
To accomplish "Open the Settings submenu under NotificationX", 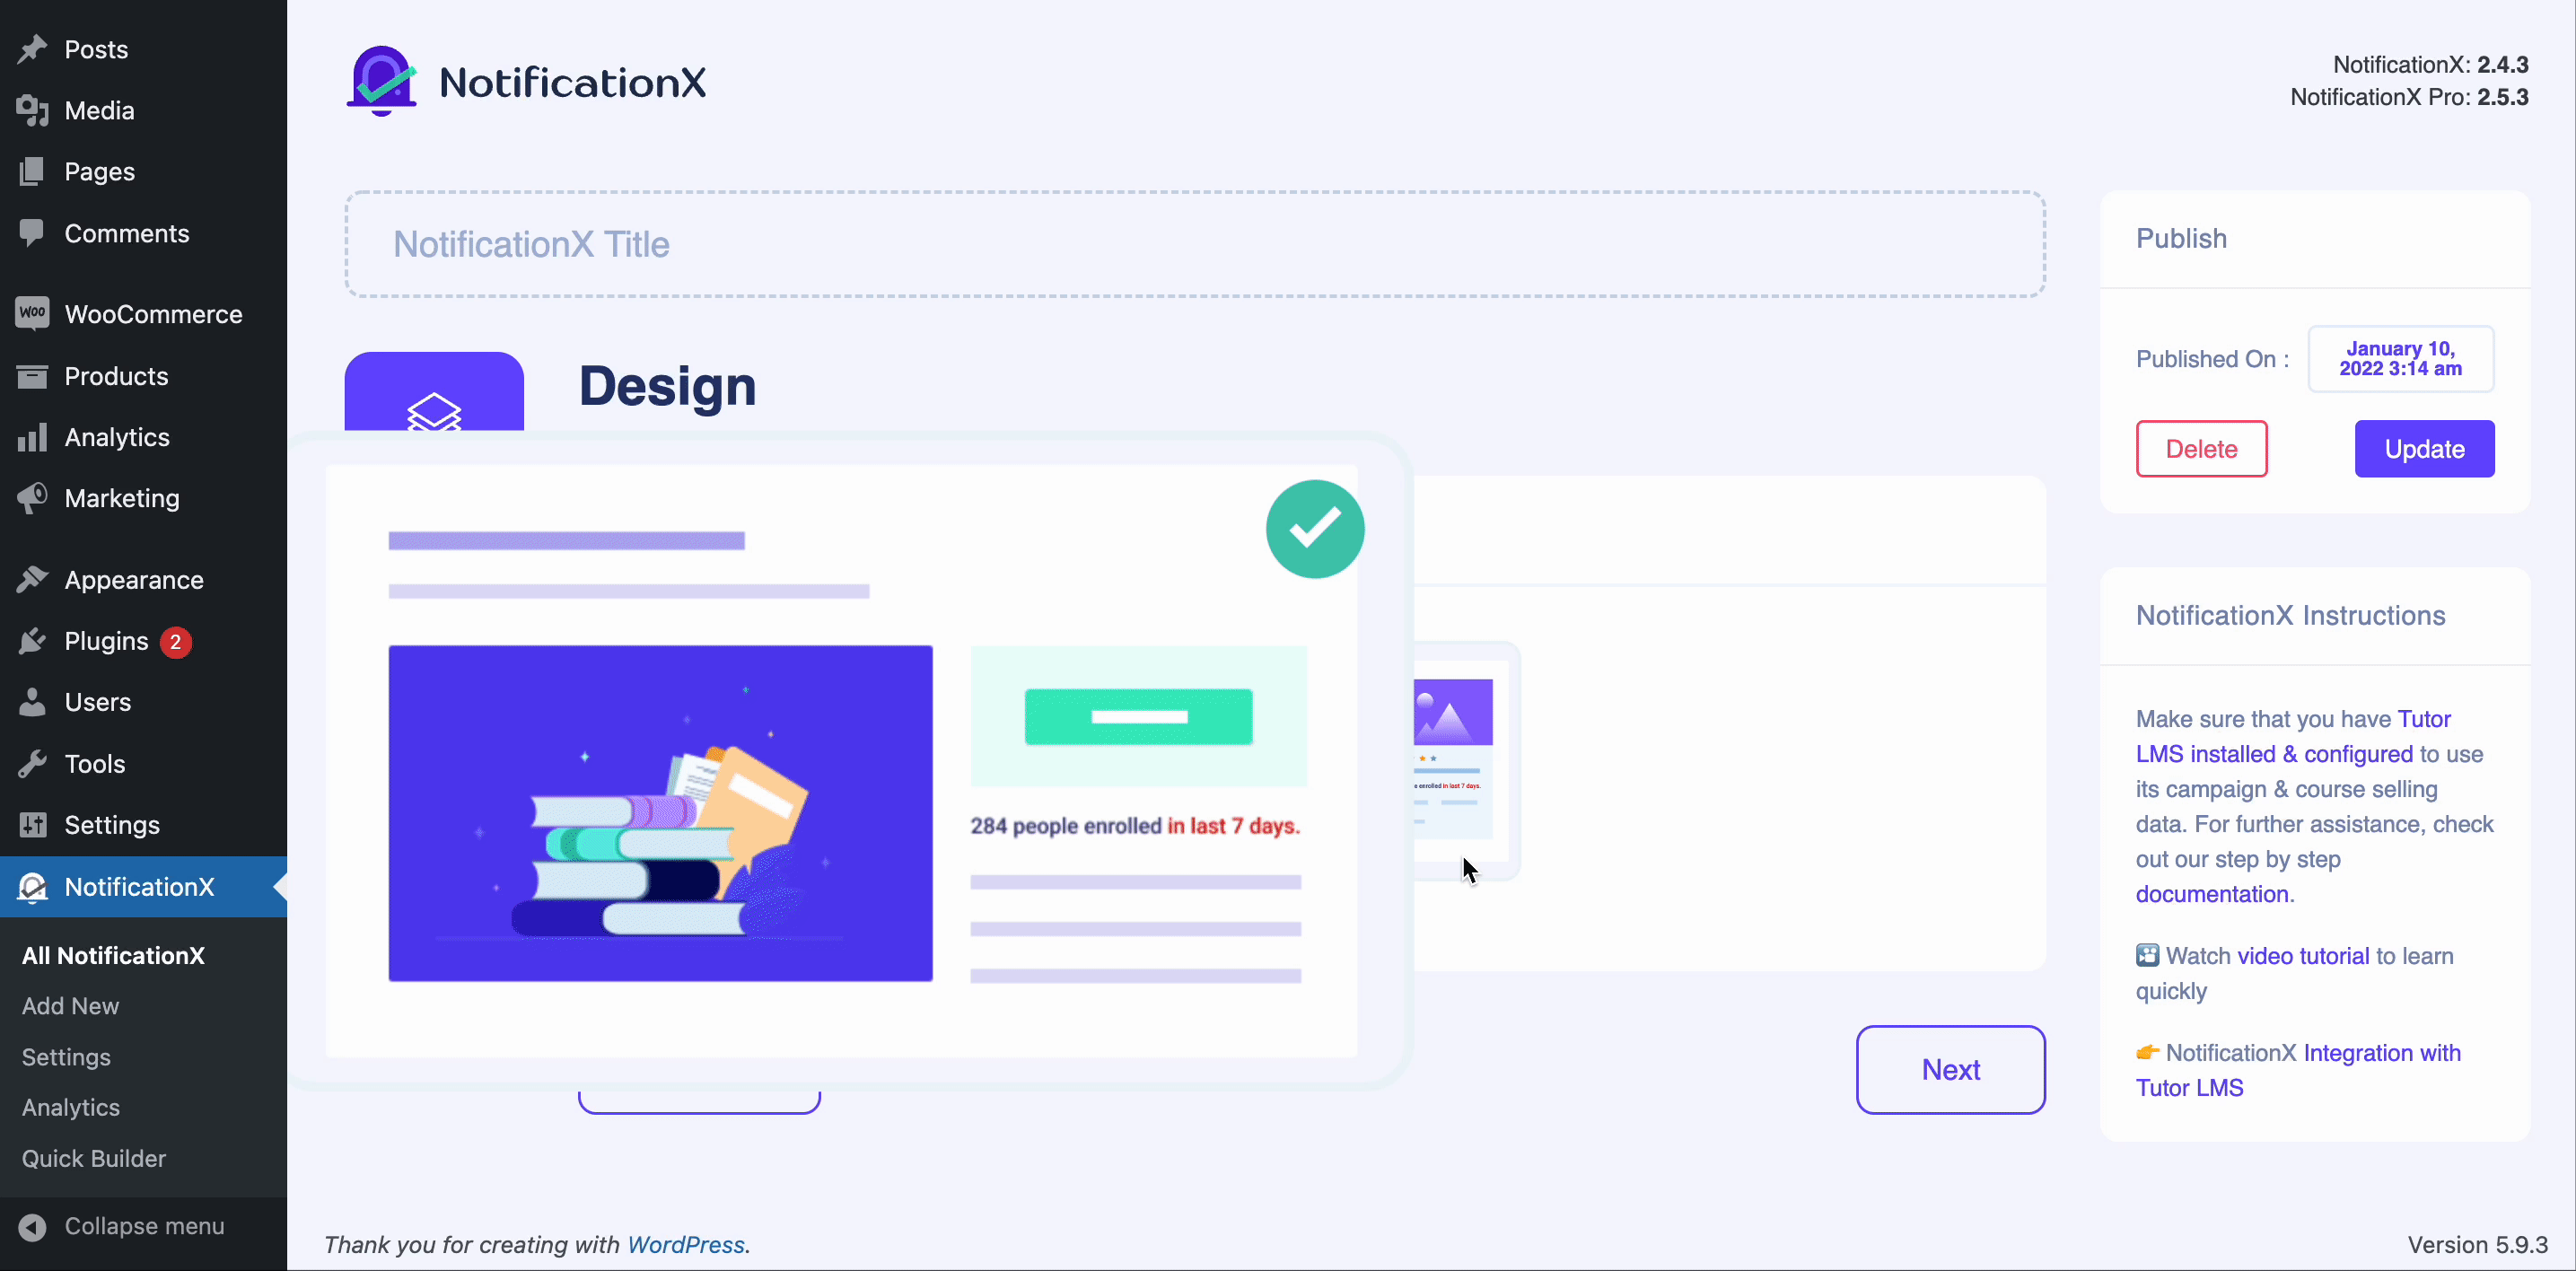I will 66,1056.
